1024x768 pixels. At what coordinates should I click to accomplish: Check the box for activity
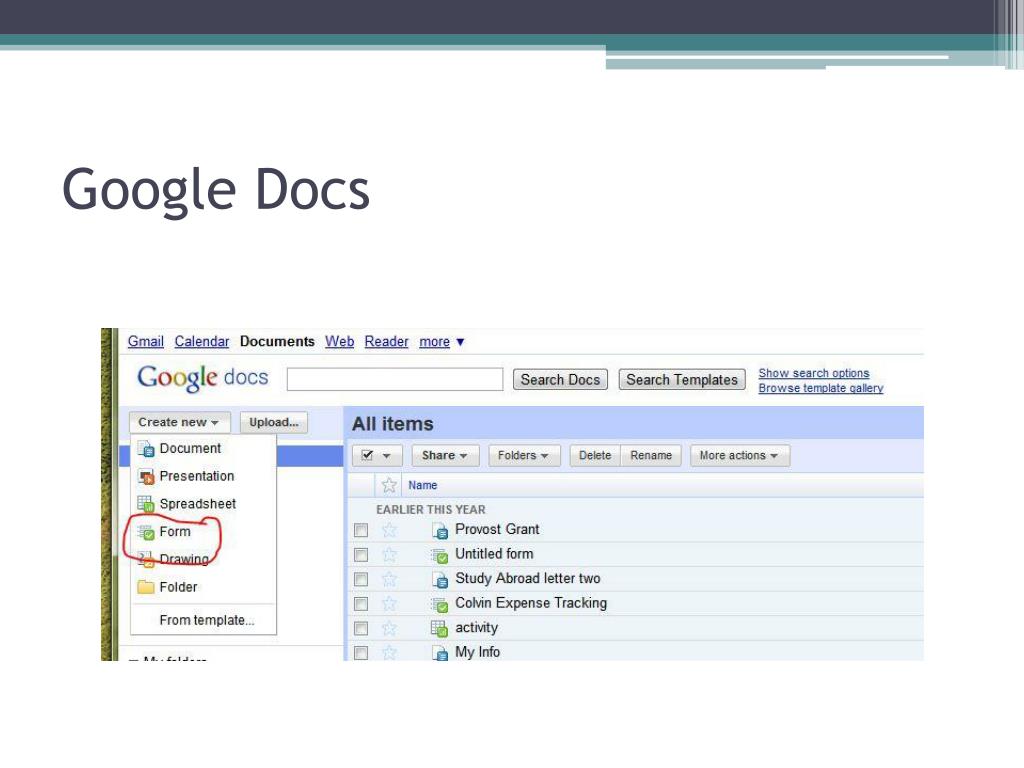tap(361, 628)
